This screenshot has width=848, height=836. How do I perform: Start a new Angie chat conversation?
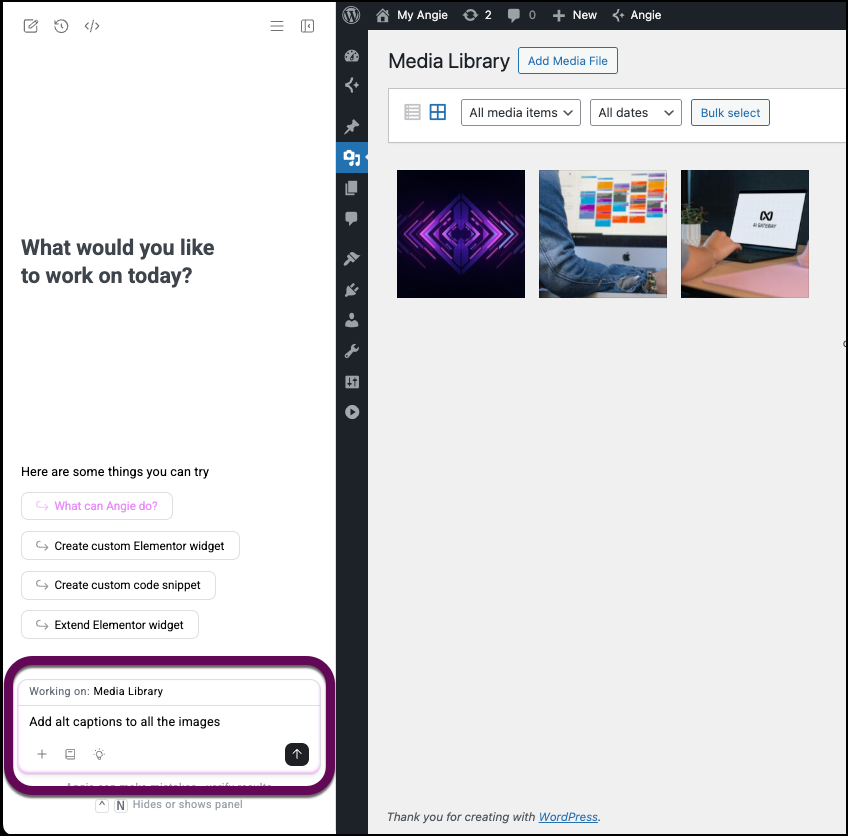click(x=30, y=26)
